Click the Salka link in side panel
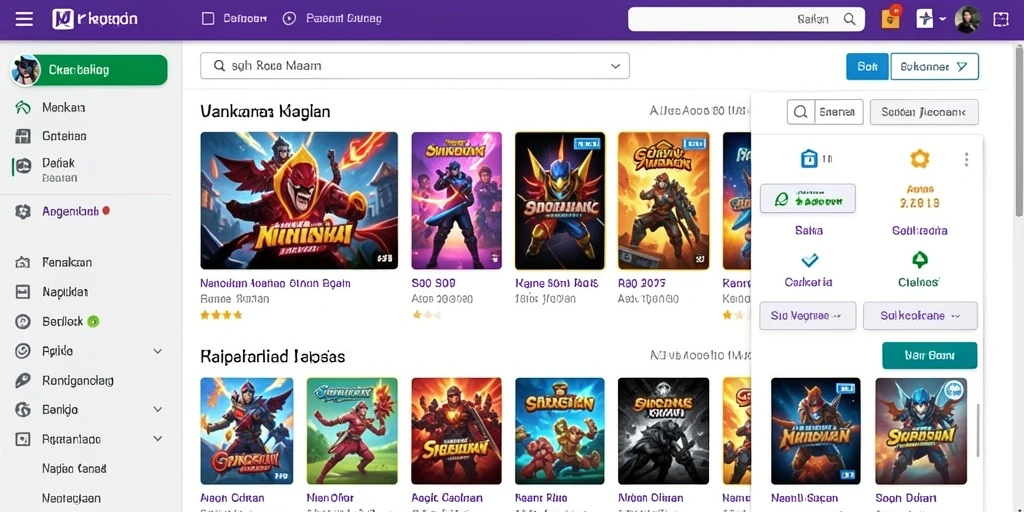The image size is (1024, 512). pyautogui.click(x=808, y=231)
